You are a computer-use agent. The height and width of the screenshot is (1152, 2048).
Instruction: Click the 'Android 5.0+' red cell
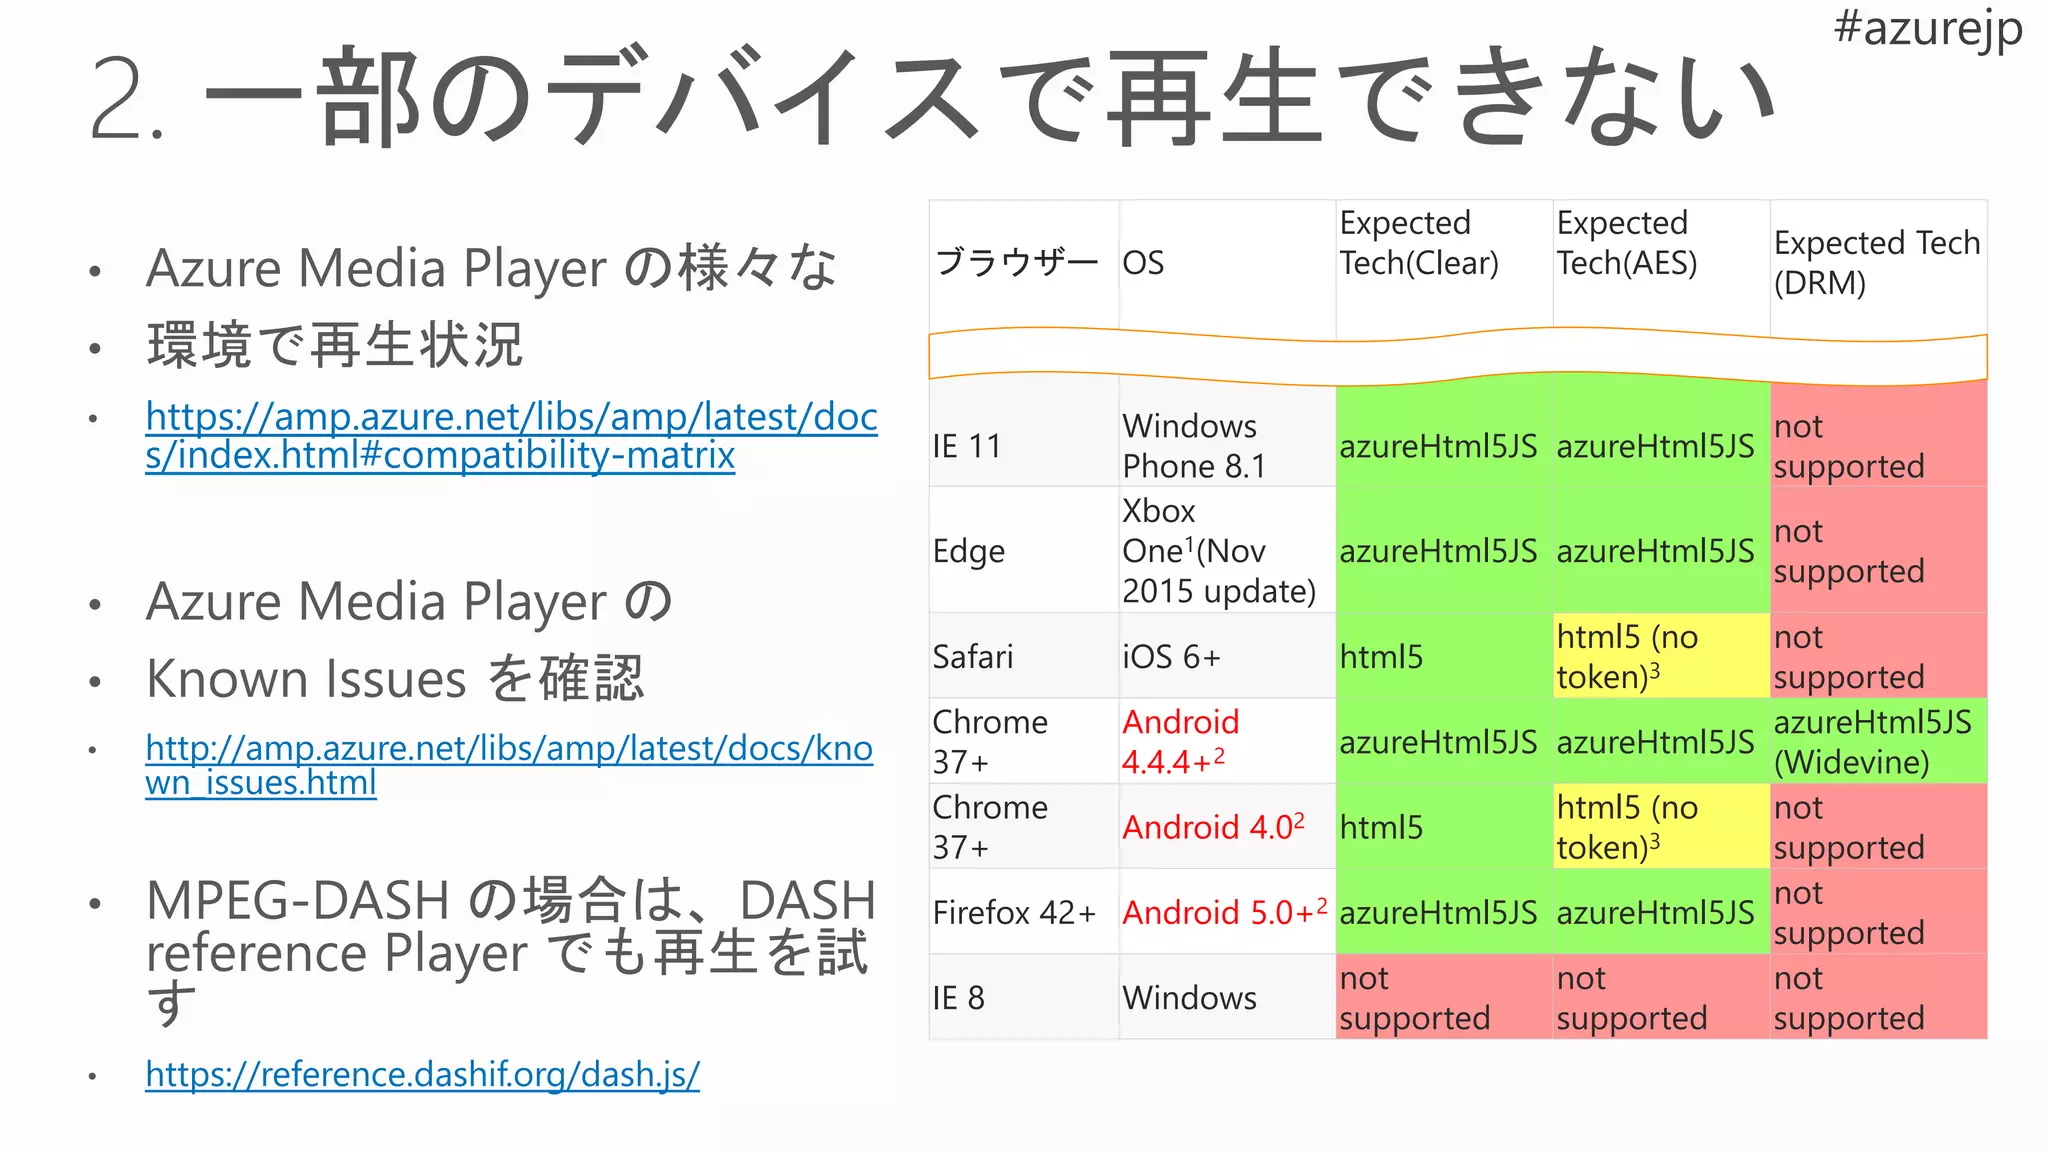[1227, 912]
